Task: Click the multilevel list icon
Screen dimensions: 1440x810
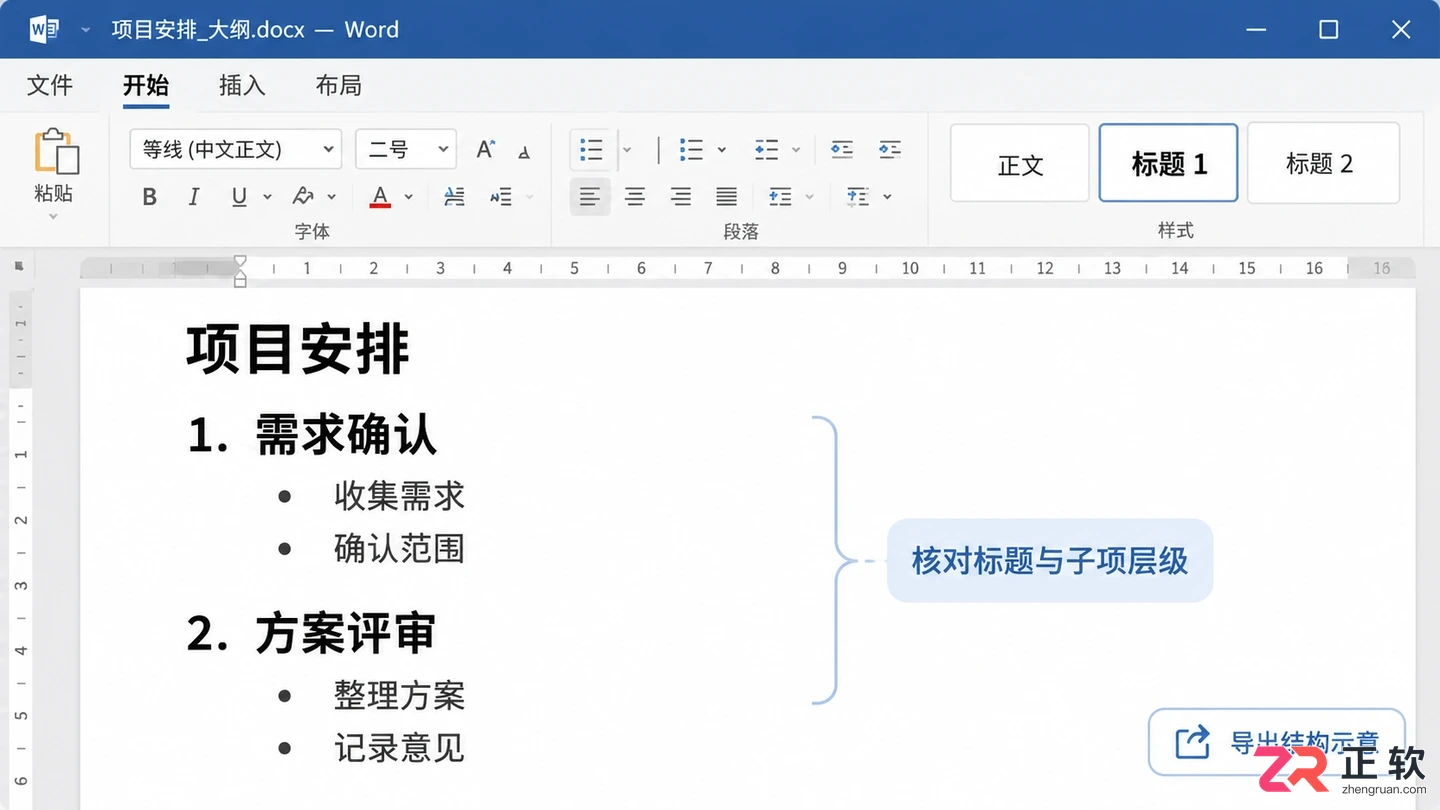Action: click(767, 150)
